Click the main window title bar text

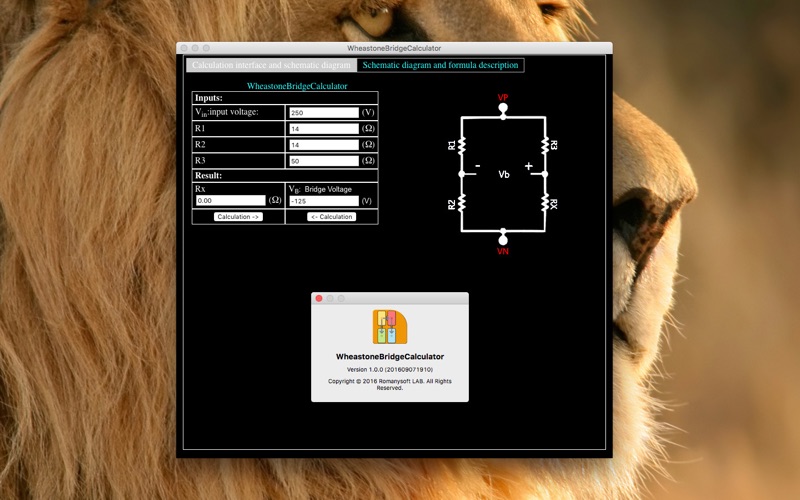(x=394, y=48)
